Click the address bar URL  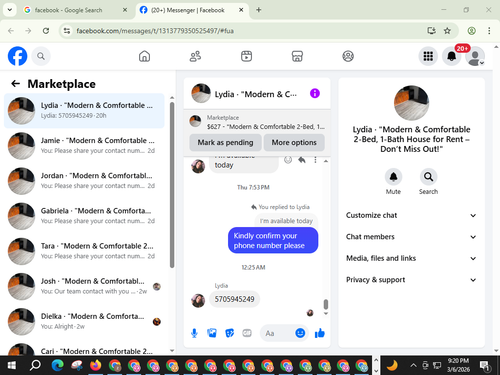[155, 31]
